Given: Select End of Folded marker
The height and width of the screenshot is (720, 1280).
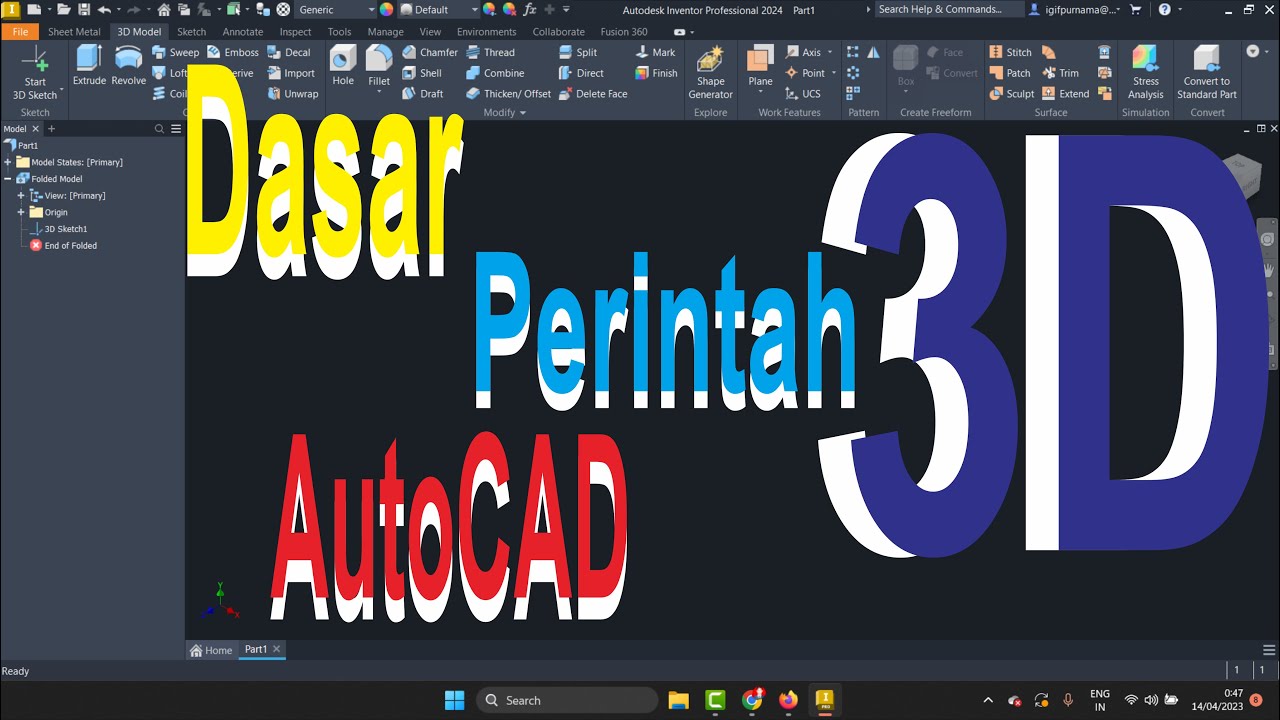Looking at the screenshot, I should 64,245.
